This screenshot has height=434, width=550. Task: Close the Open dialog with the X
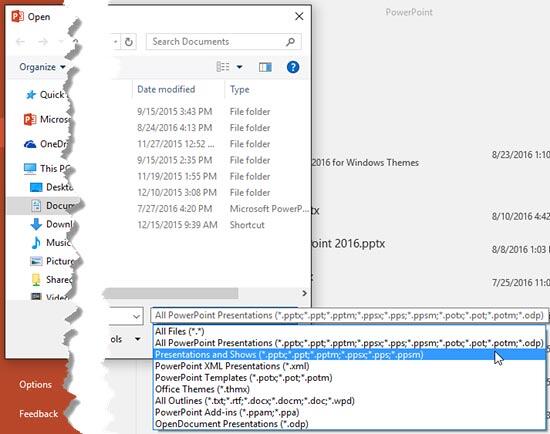(299, 16)
